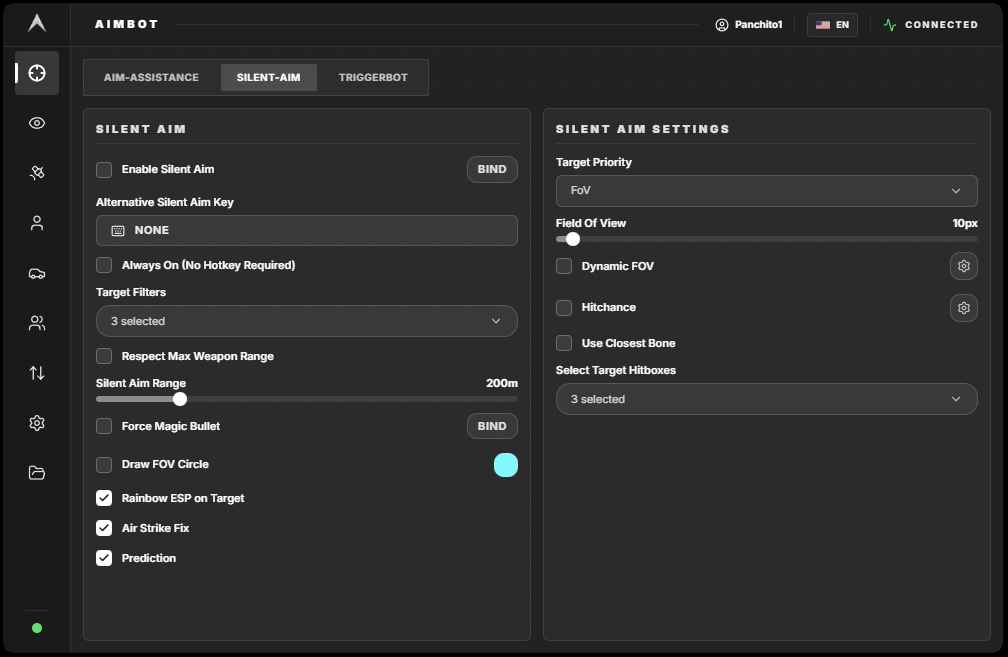Click the Alternative Silent Aim Key field
1008x657 pixels.
point(307,231)
